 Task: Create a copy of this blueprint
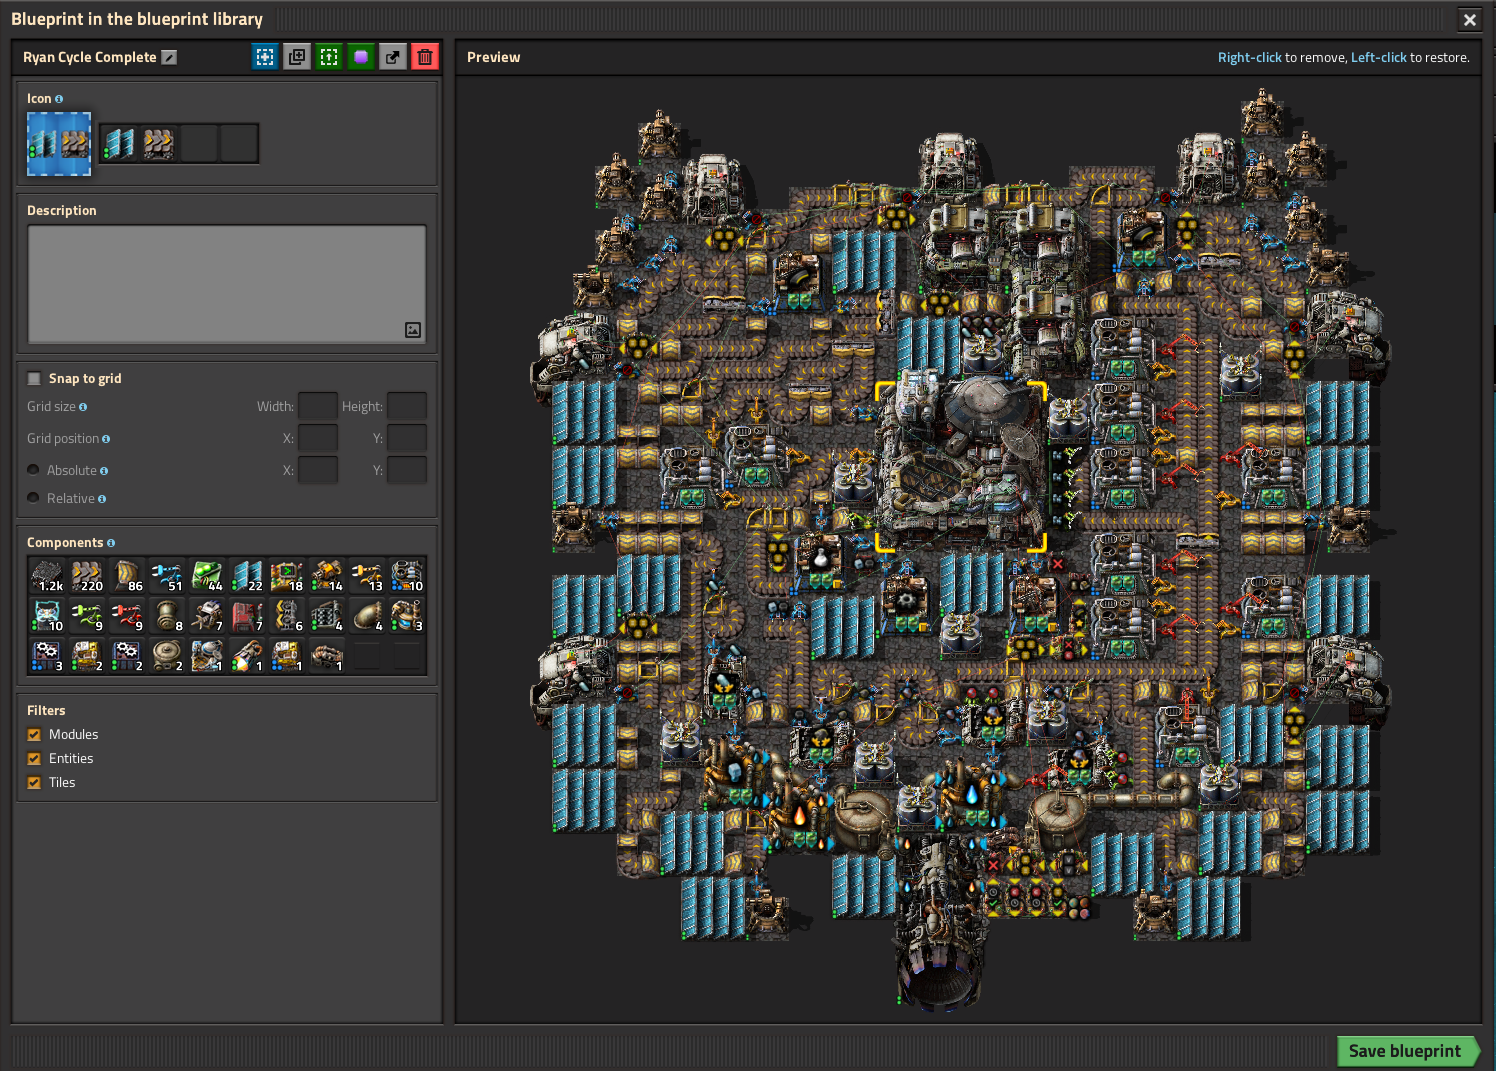pyautogui.click(x=297, y=57)
